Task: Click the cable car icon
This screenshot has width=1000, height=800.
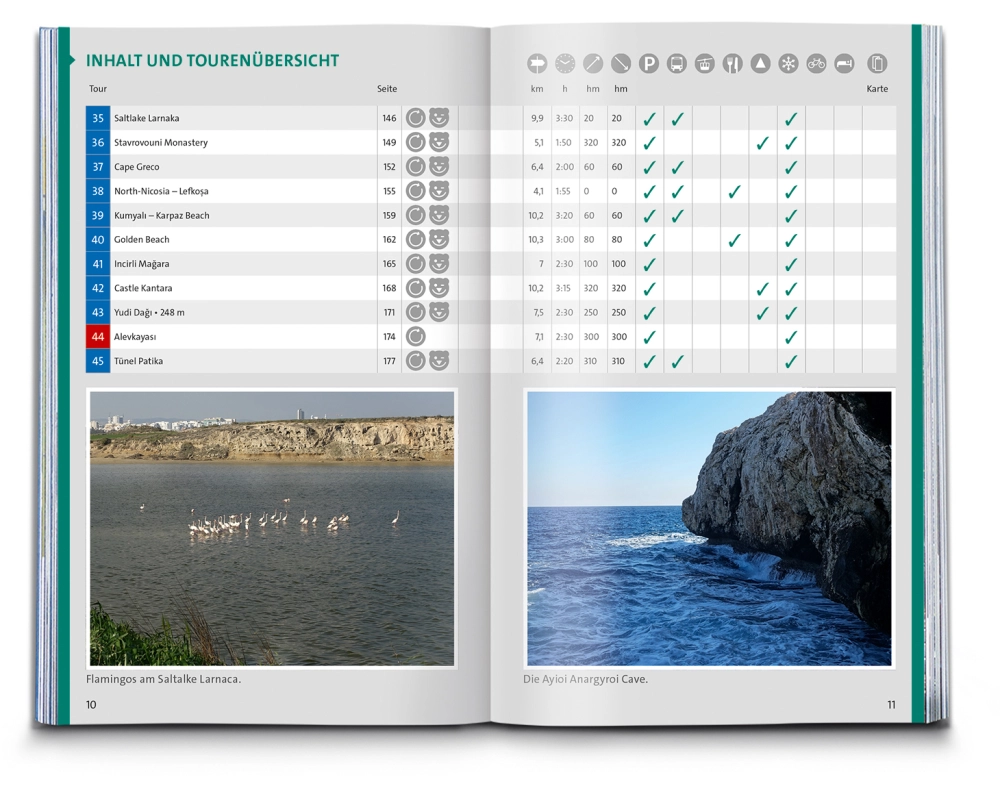Action: (x=705, y=64)
